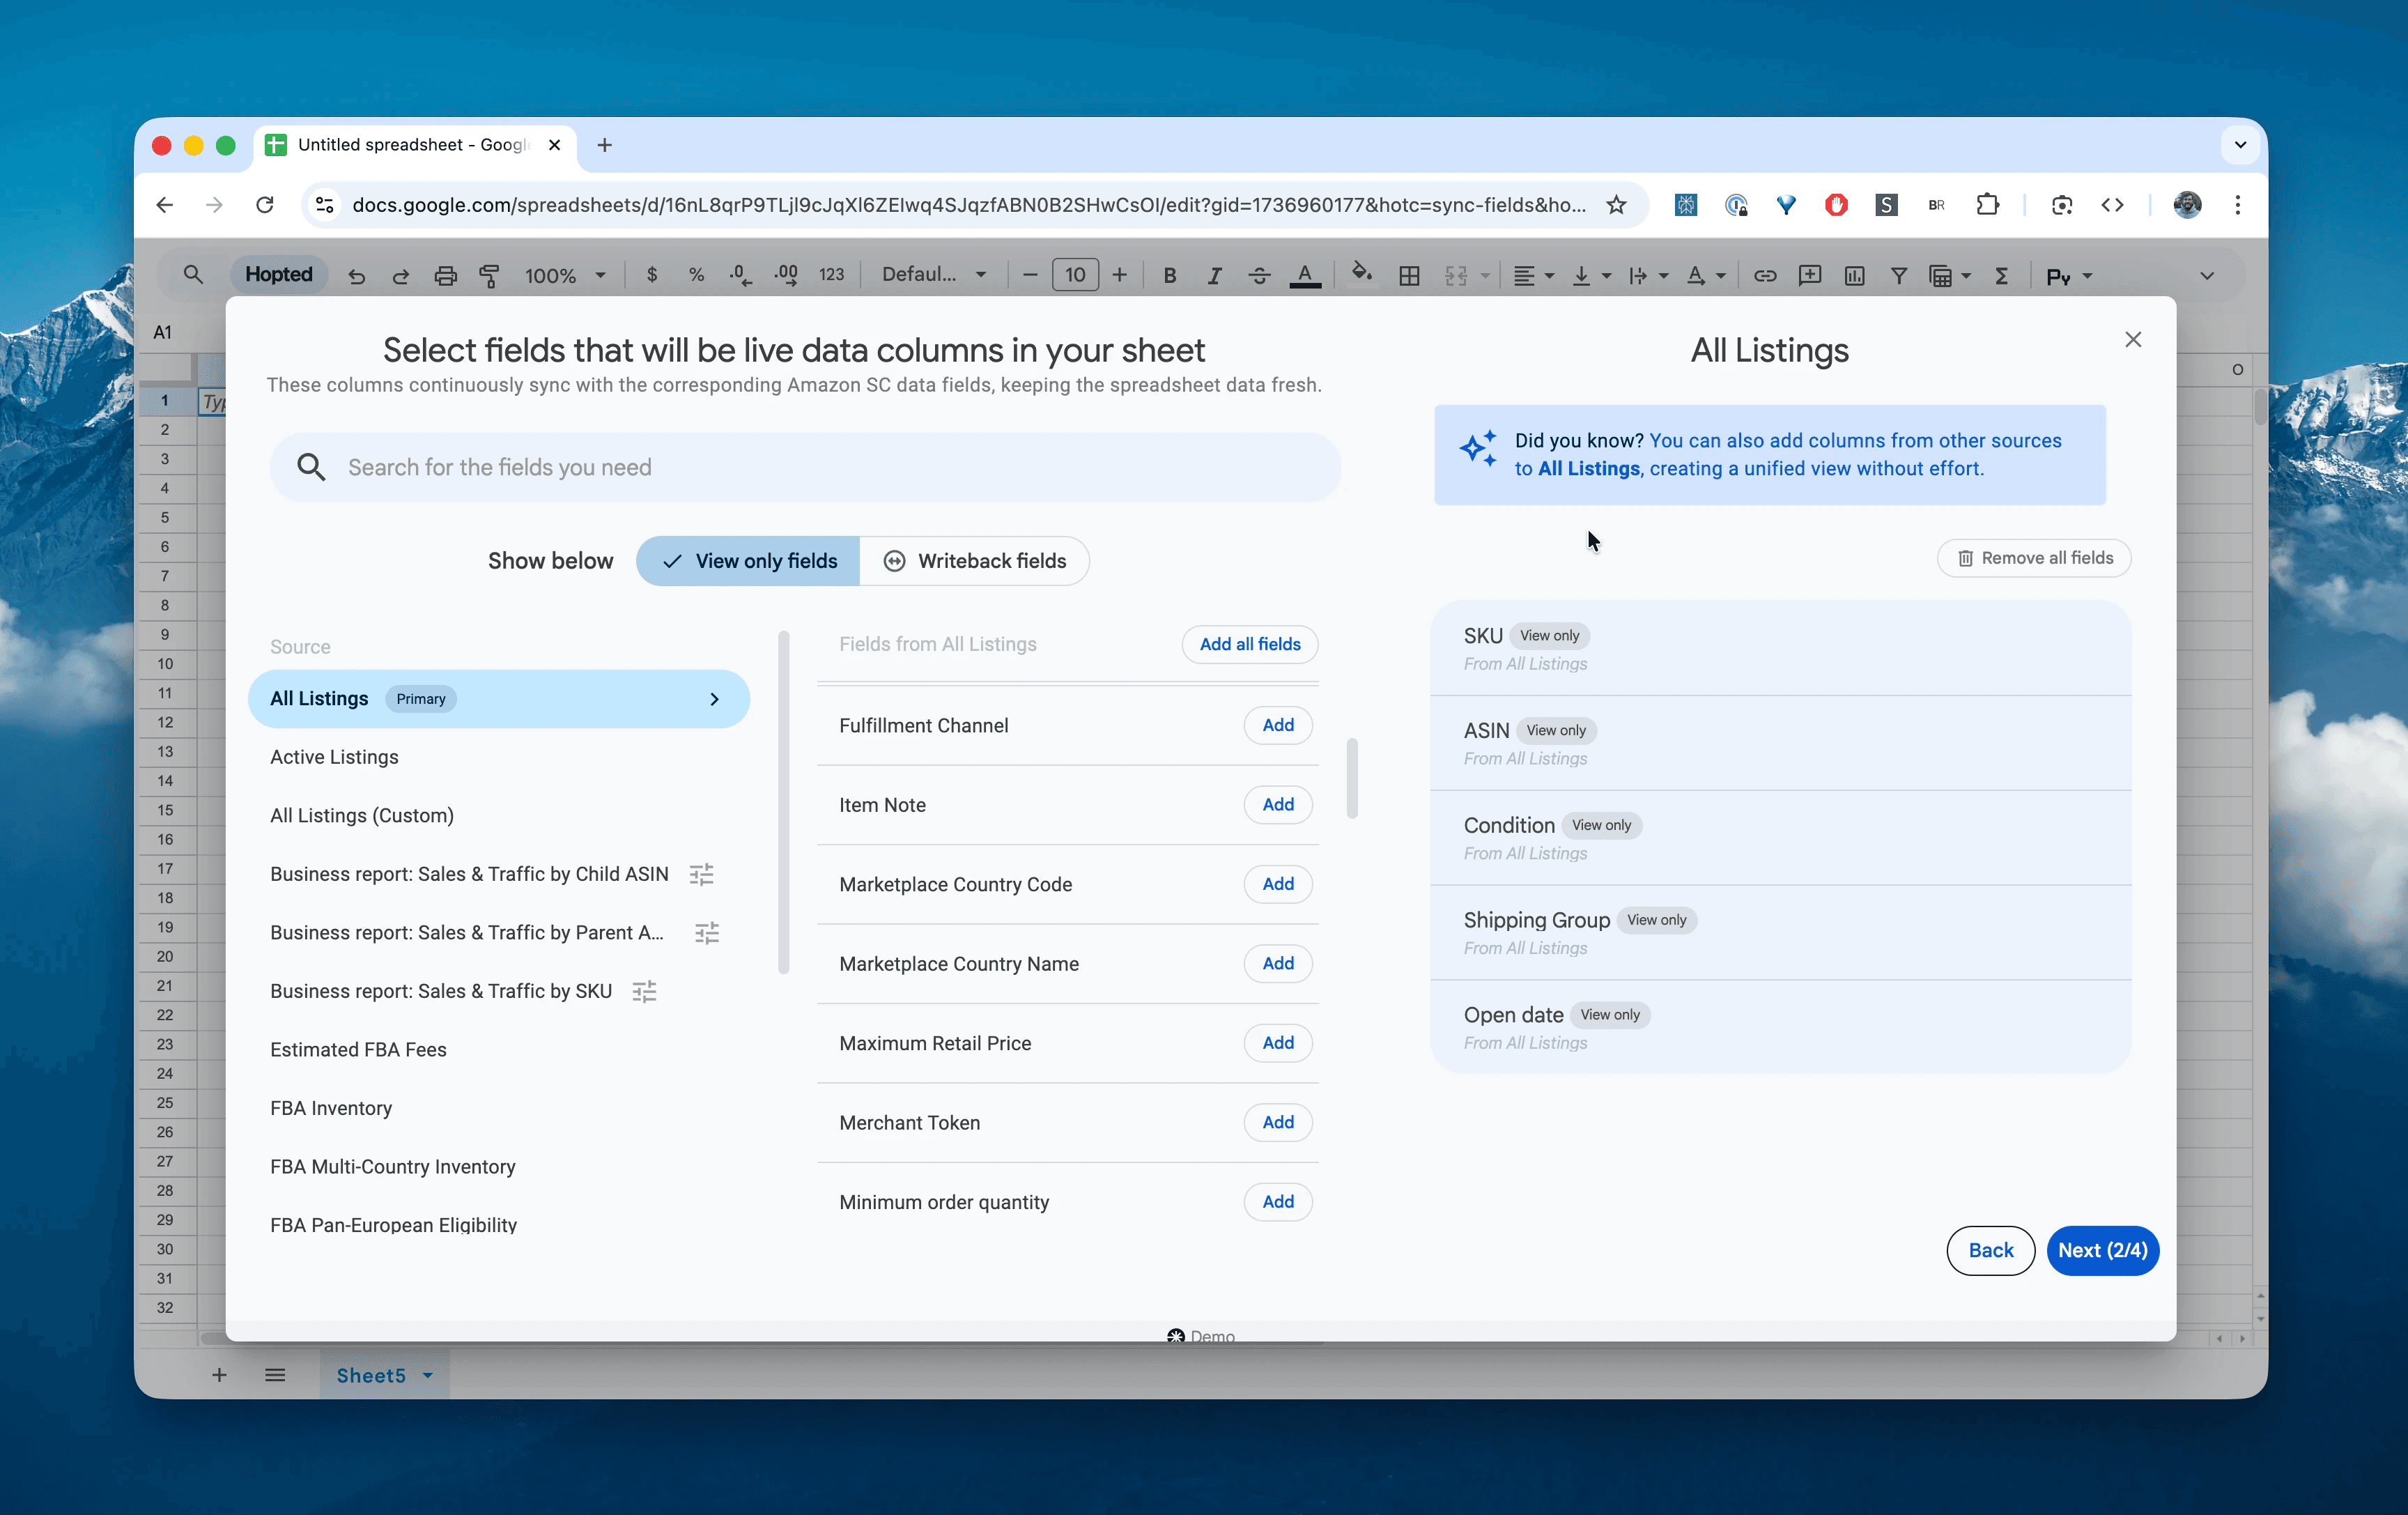This screenshot has width=2408, height=1515.
Task: Add the Item Note field
Action: [x=1278, y=805]
